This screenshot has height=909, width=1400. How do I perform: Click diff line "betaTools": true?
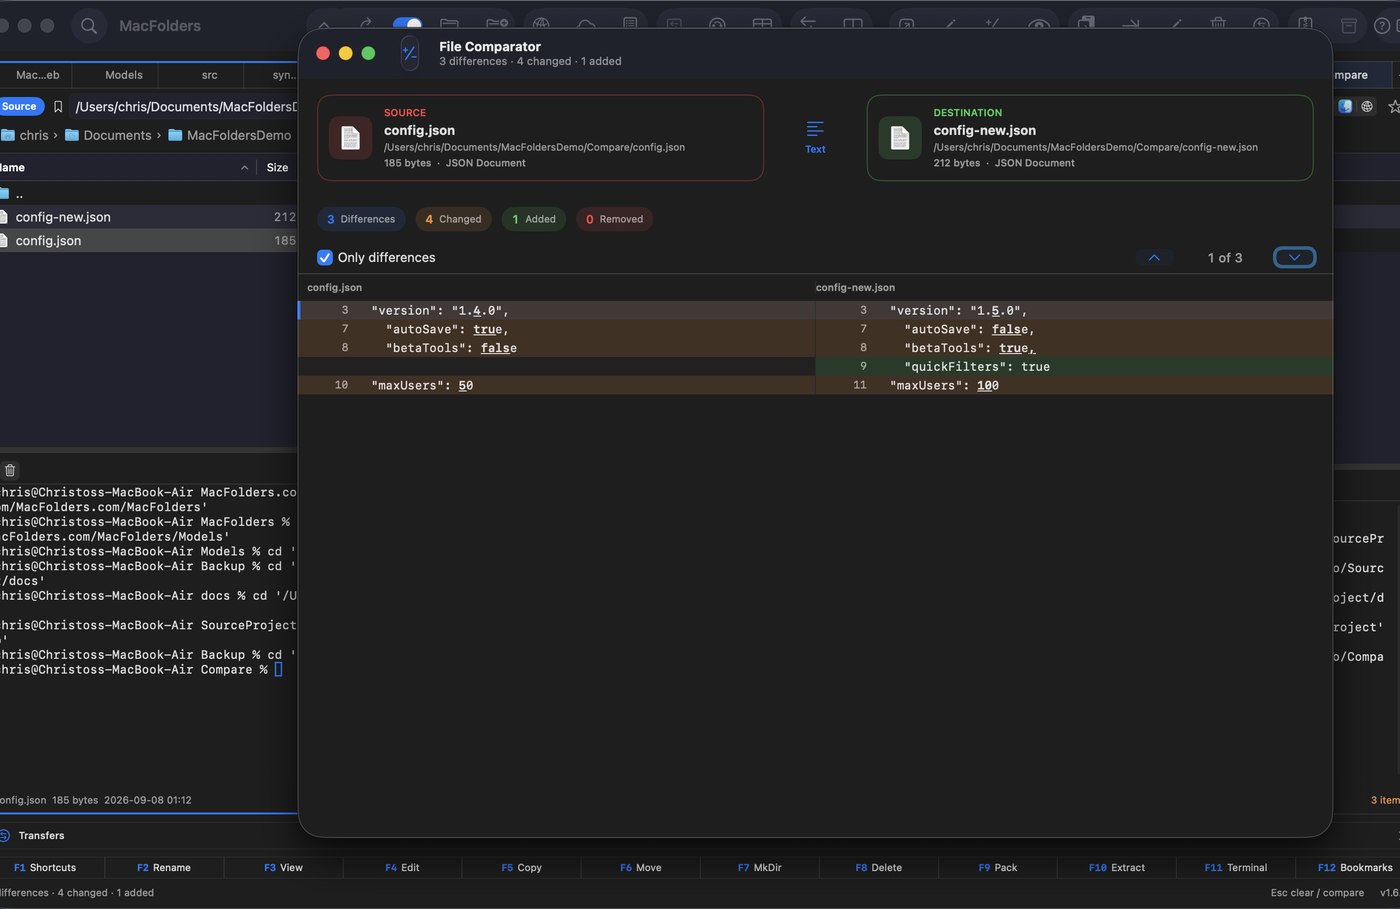point(1074,348)
